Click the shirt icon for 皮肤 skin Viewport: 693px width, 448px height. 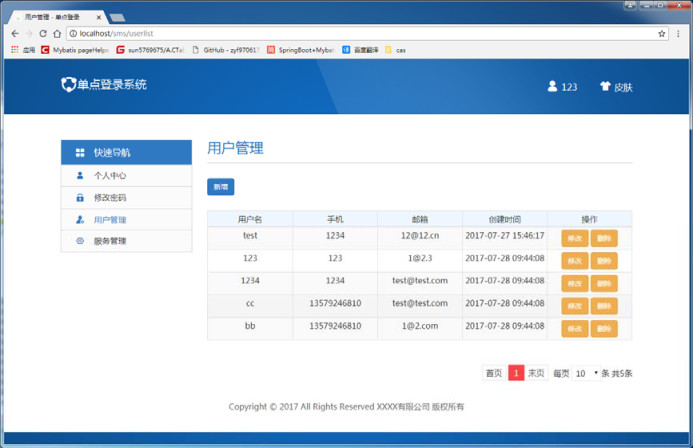(x=605, y=87)
